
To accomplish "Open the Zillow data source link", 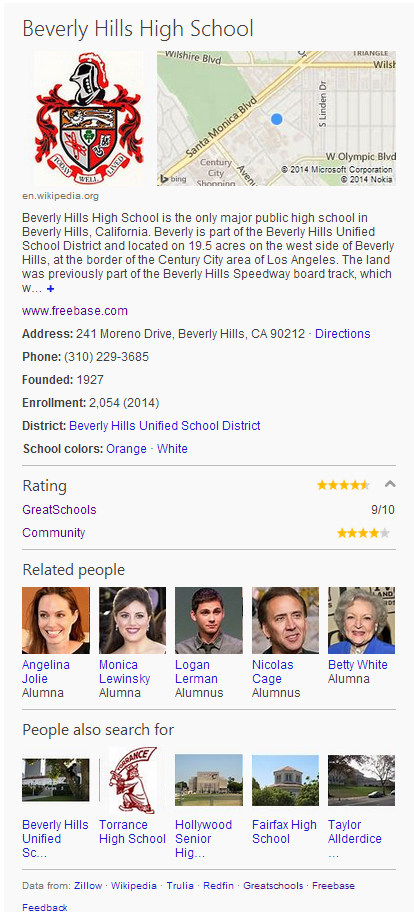I will pyautogui.click(x=87, y=886).
